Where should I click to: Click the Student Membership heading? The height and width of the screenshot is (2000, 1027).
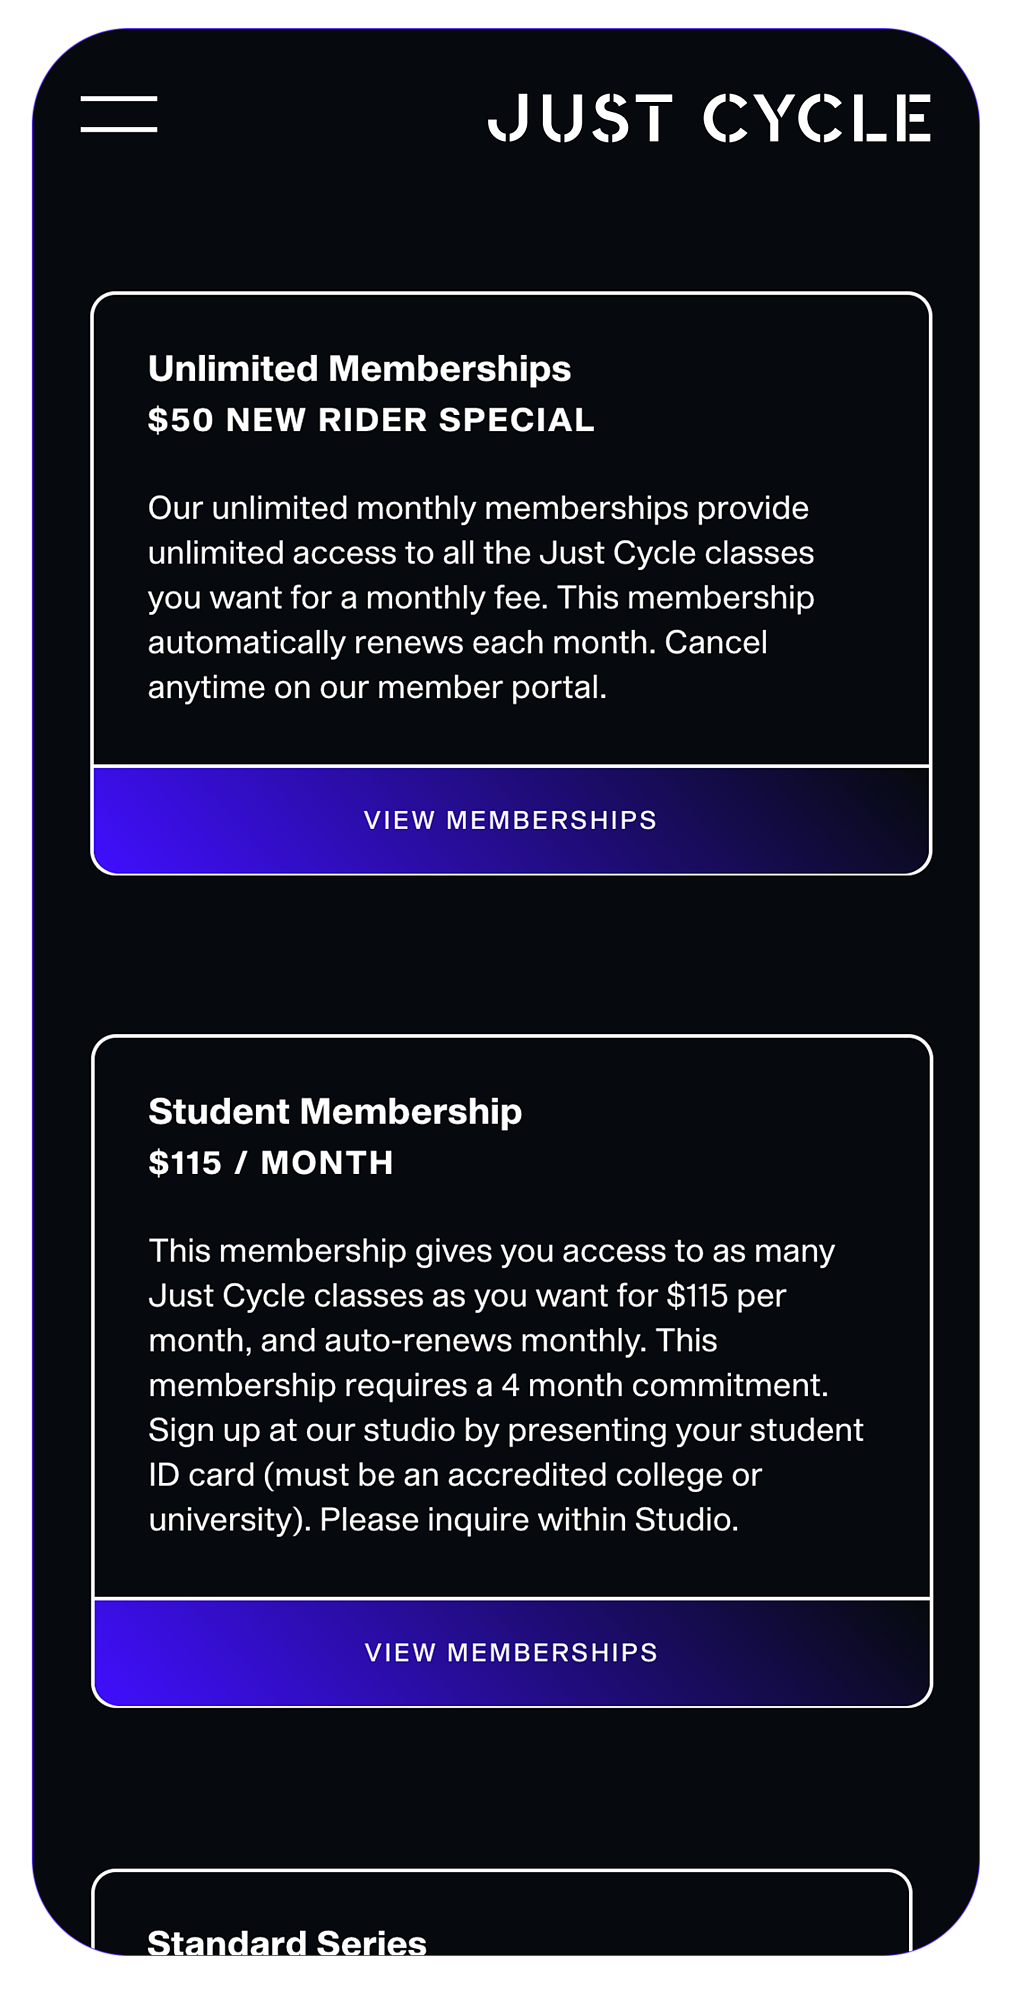pyautogui.click(x=335, y=1112)
